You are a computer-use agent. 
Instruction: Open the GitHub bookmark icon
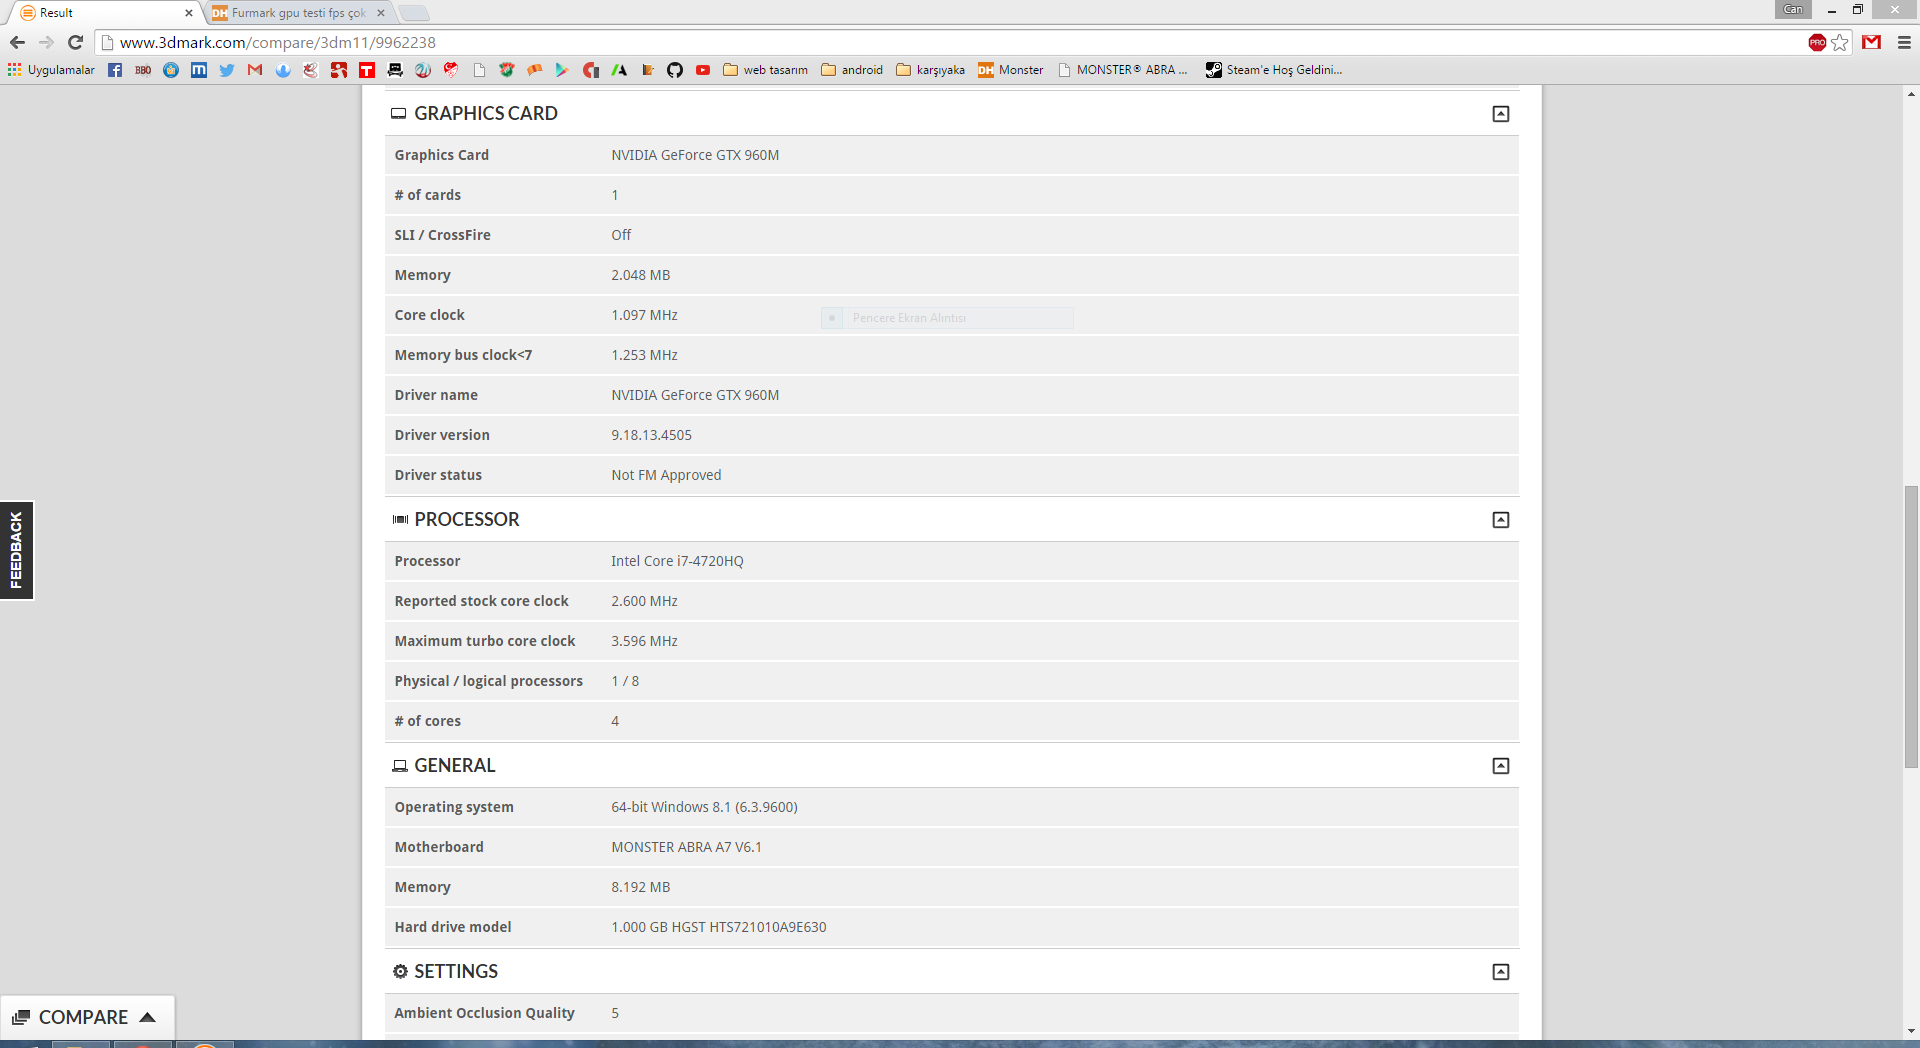(675, 70)
